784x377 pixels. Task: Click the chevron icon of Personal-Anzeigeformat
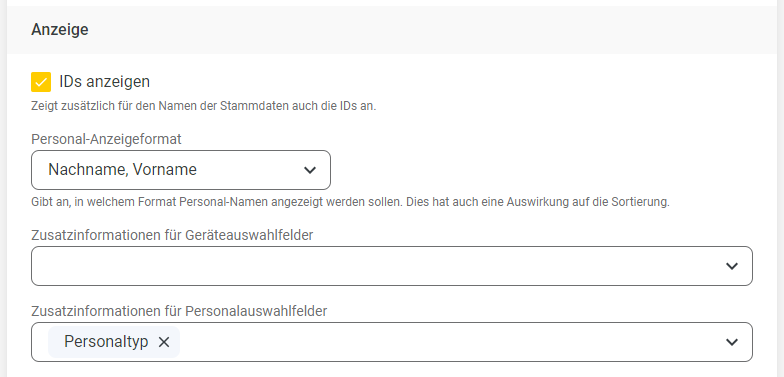310,170
